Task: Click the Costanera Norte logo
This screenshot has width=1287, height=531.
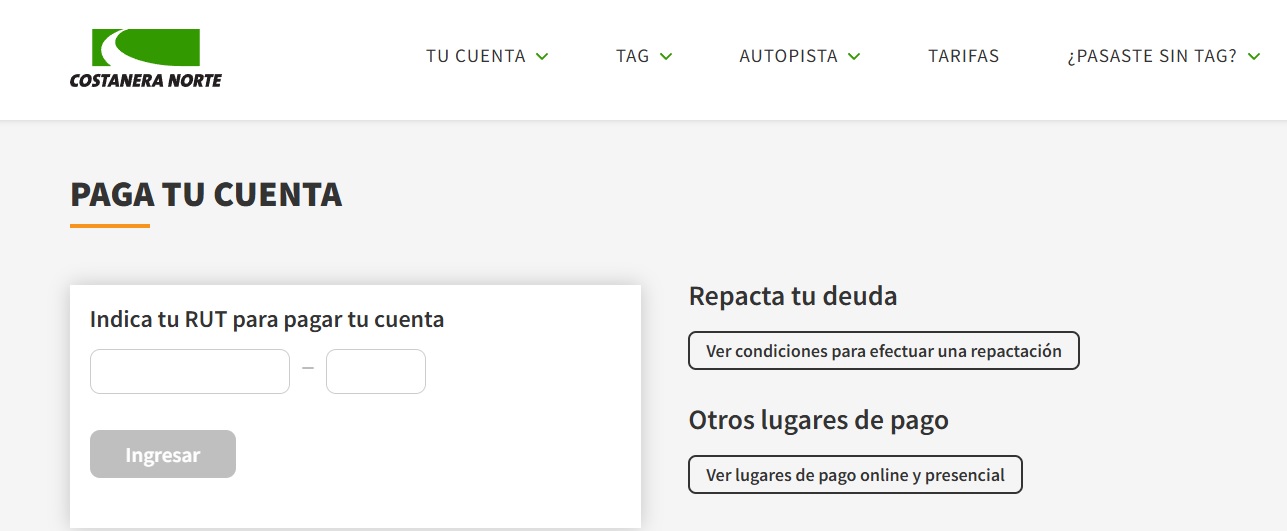Action: [146, 58]
